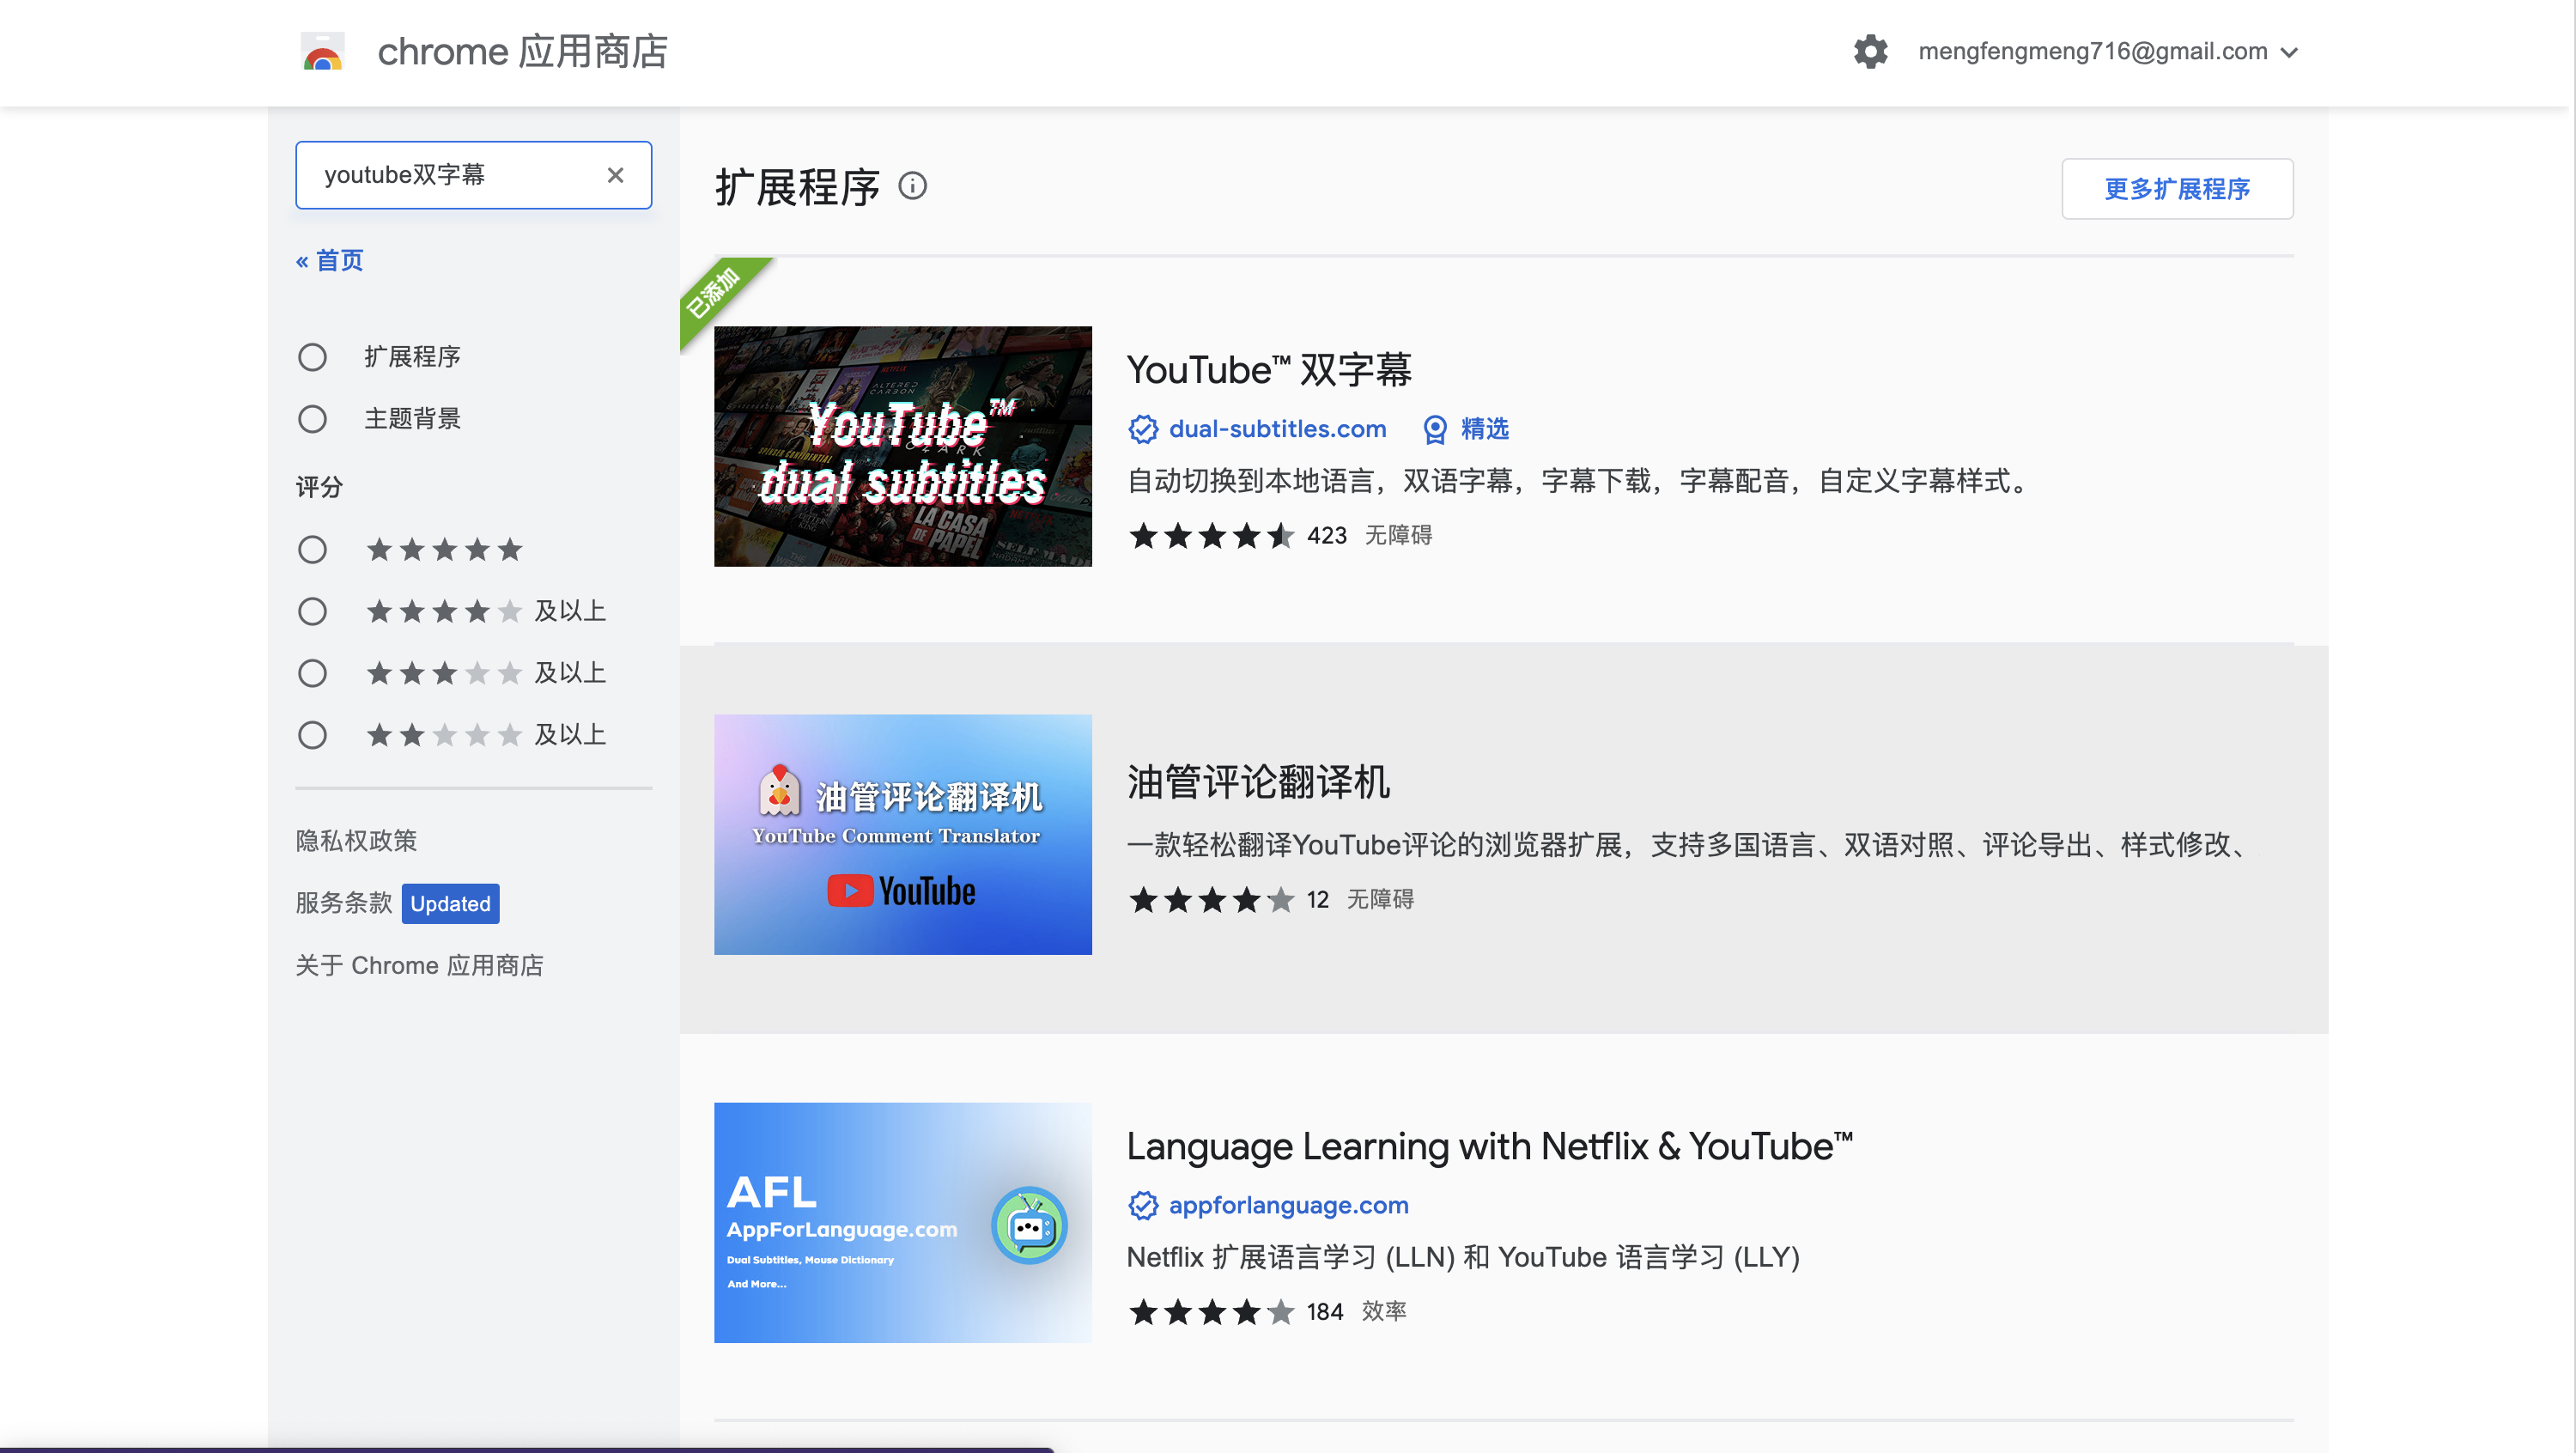Image resolution: width=2576 pixels, height=1453 pixels.
Task: Open the dual-subtitles.com link
Action: [1277, 429]
